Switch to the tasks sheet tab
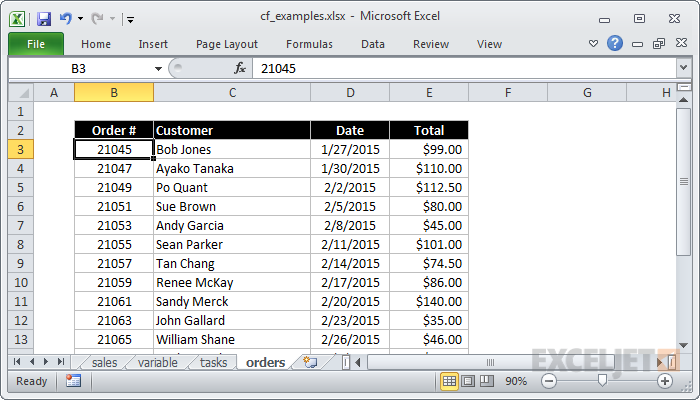700x400 pixels. pos(213,362)
